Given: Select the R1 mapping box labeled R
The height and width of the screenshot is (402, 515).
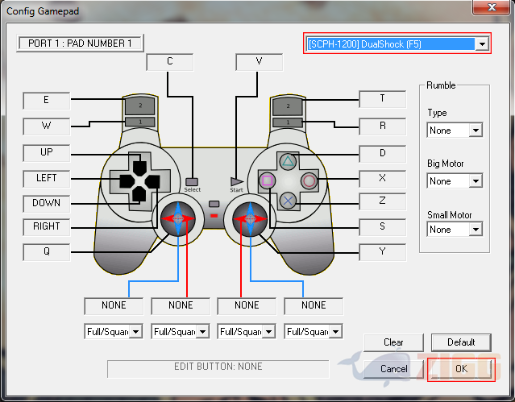Looking at the screenshot, I should click(x=382, y=126).
